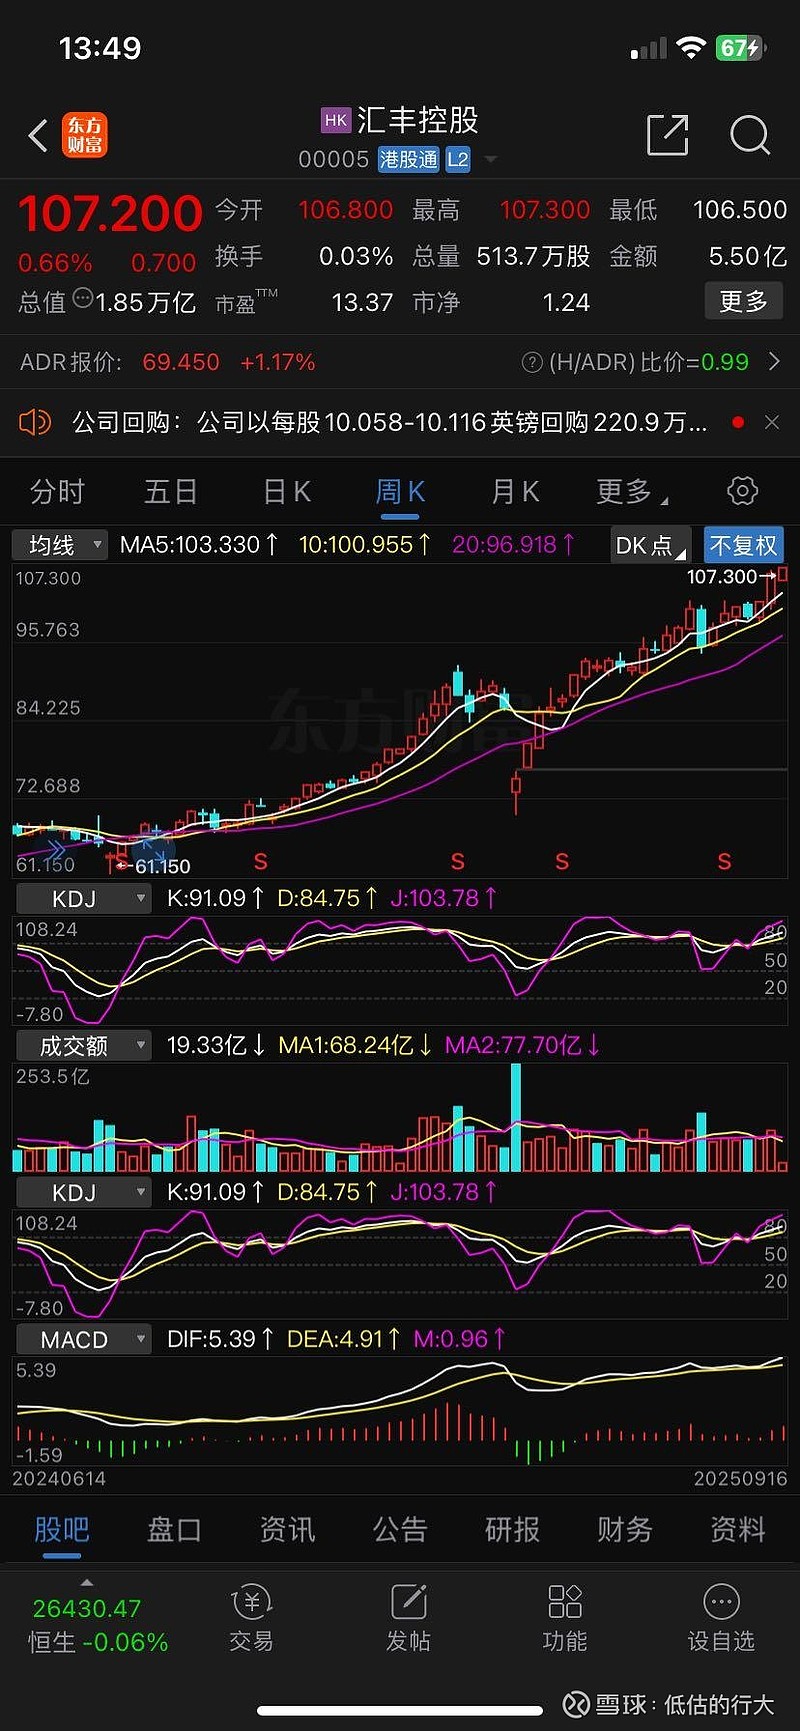Tap the announcement speaker icon

pyautogui.click(x=35, y=422)
